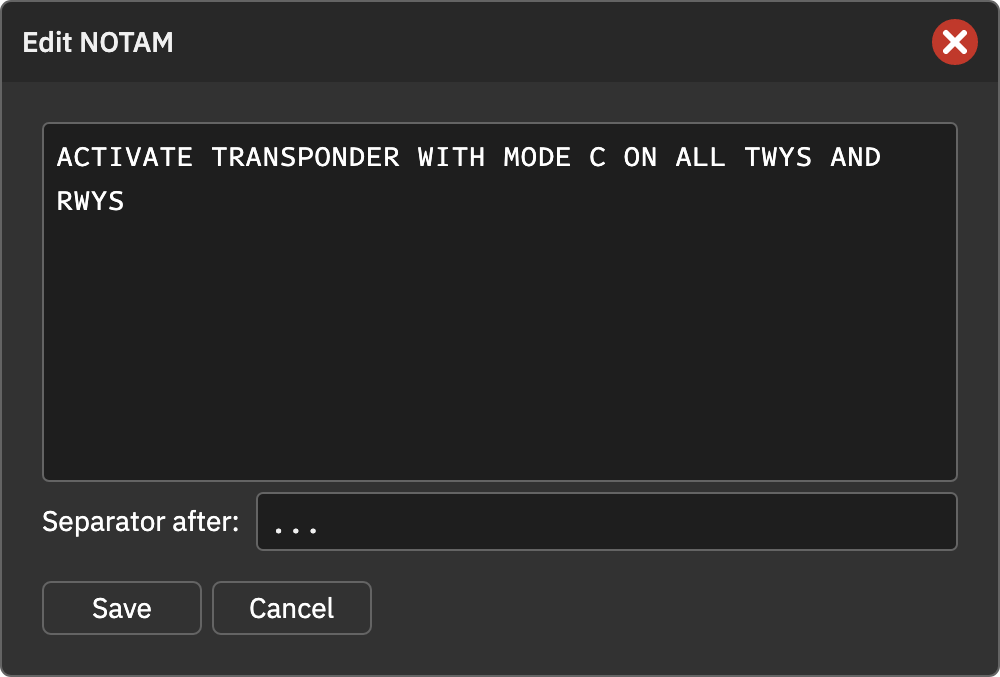Click the word ON in NOTAM text

coord(640,157)
